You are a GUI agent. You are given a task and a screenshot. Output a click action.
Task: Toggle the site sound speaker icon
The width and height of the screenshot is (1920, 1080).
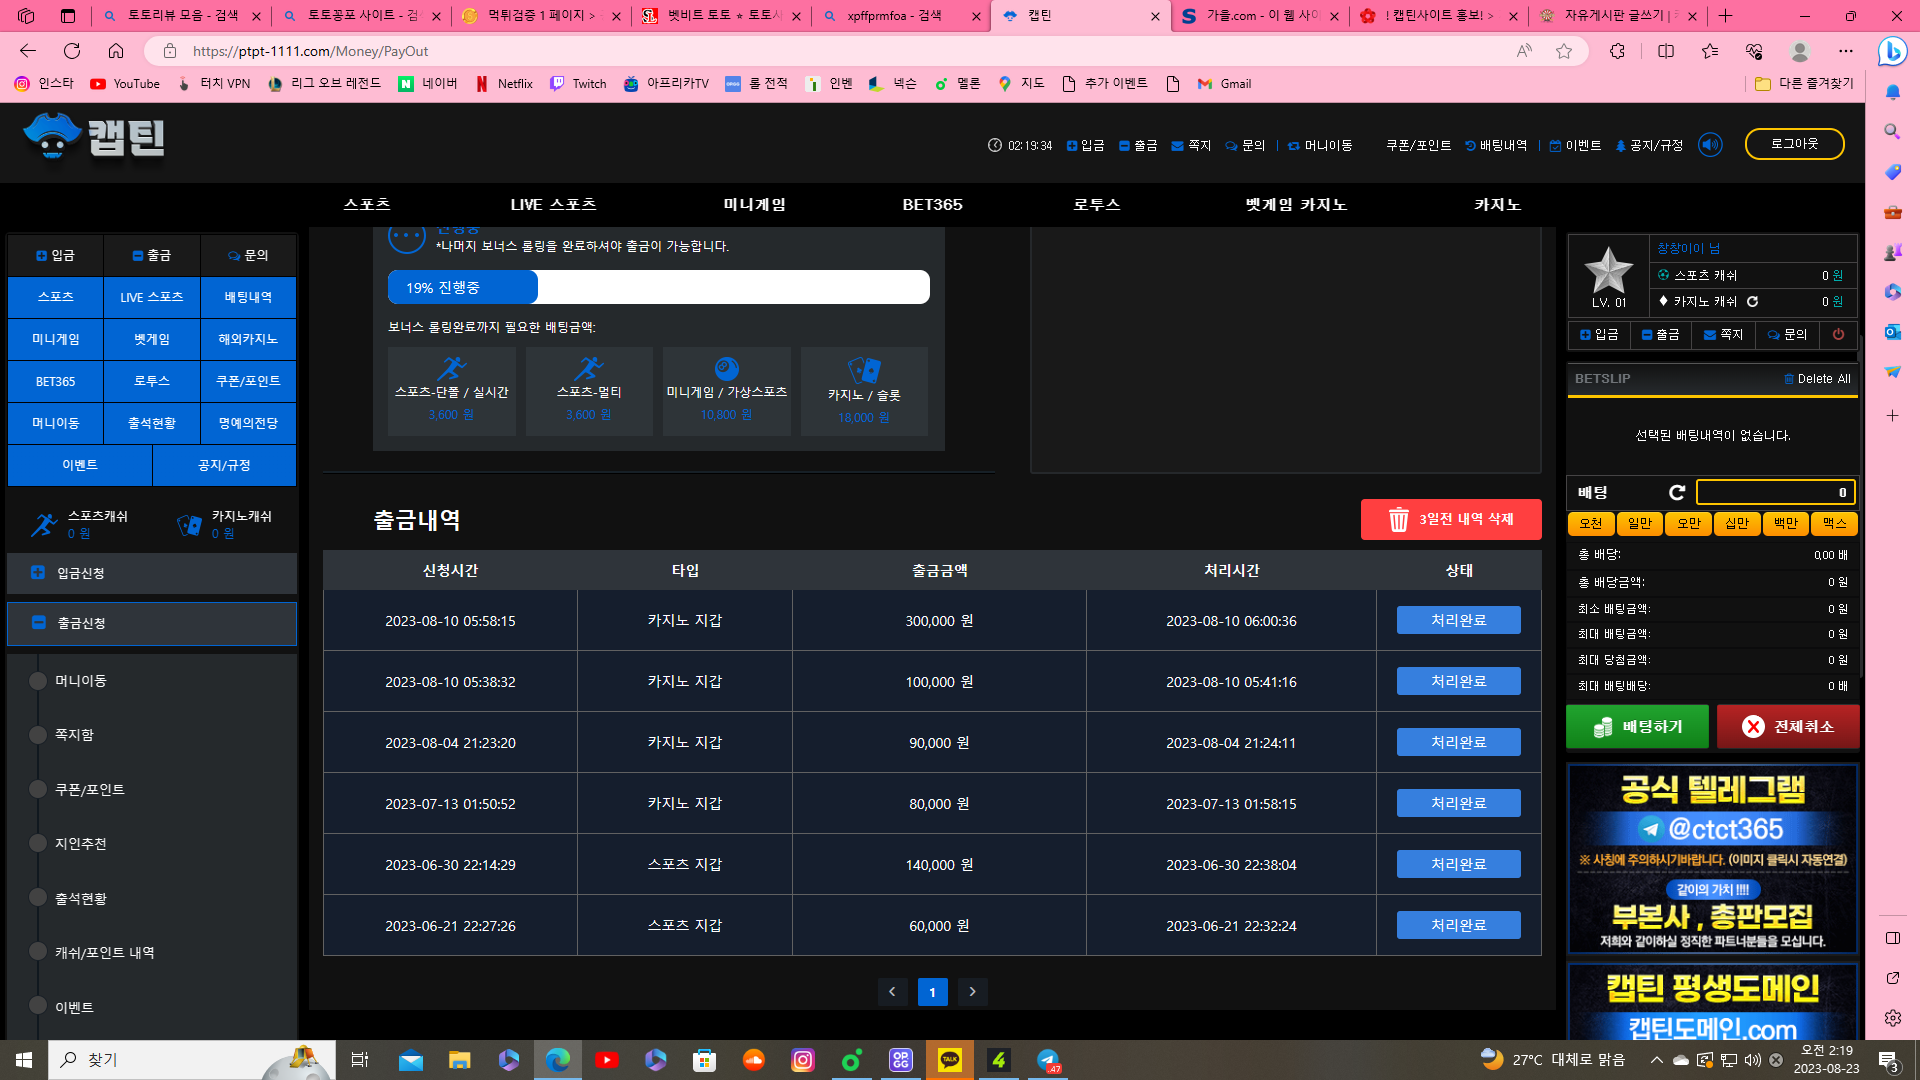tap(1710, 145)
